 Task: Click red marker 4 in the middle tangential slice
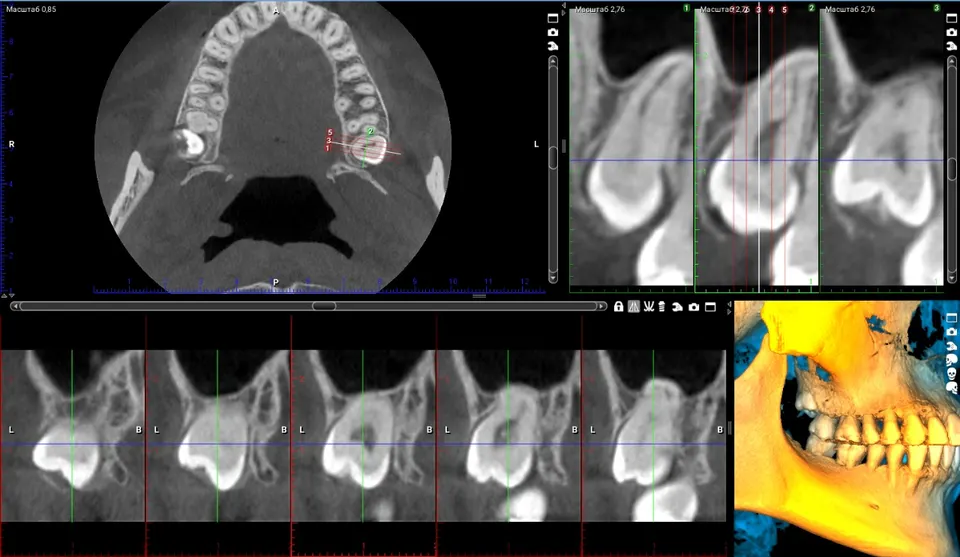pos(771,10)
